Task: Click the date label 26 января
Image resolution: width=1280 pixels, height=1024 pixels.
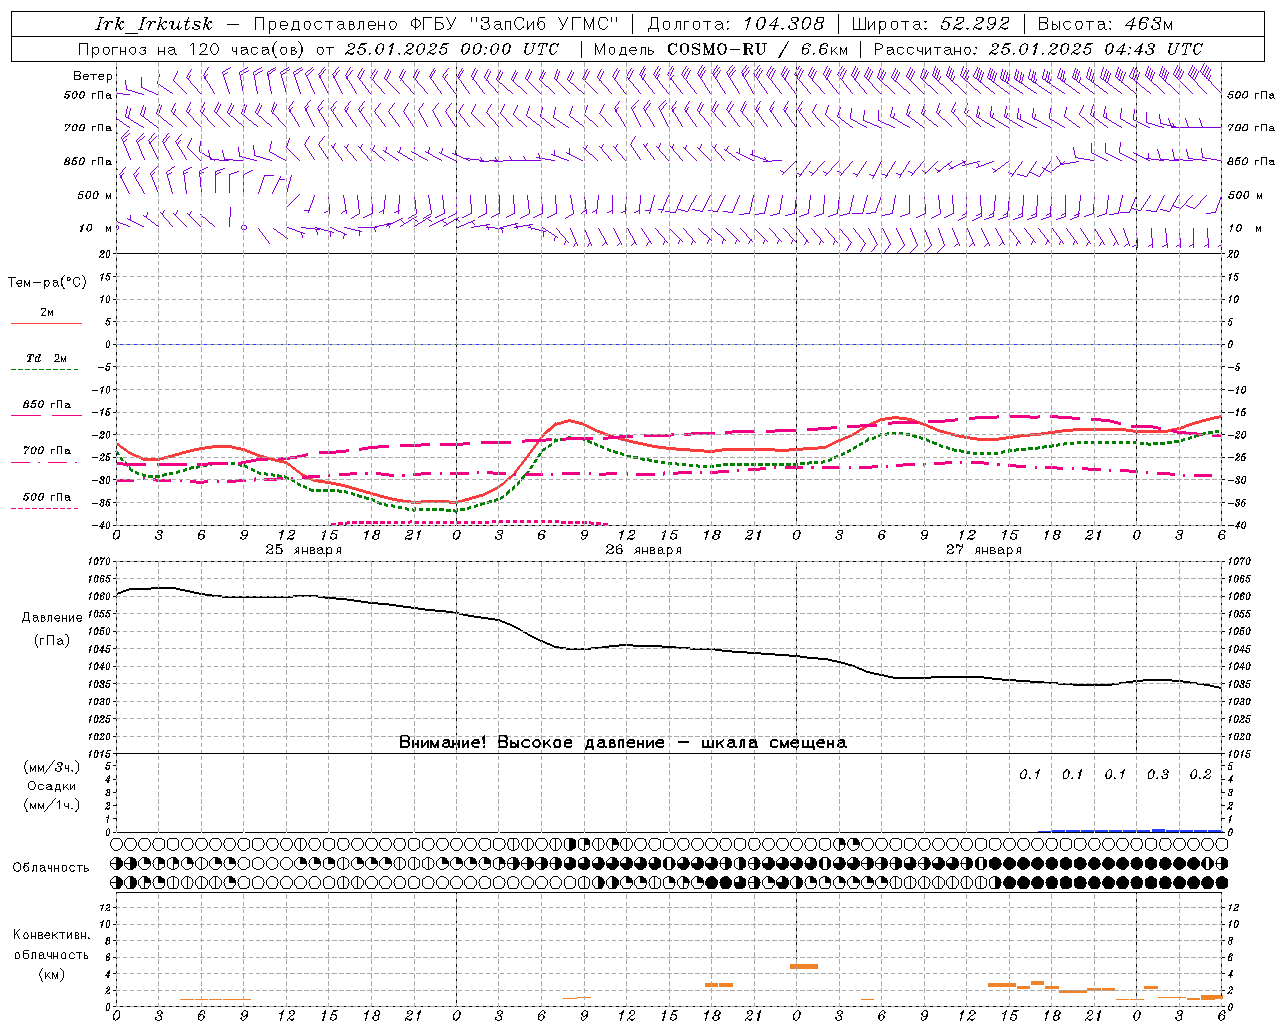Action: coord(643,550)
